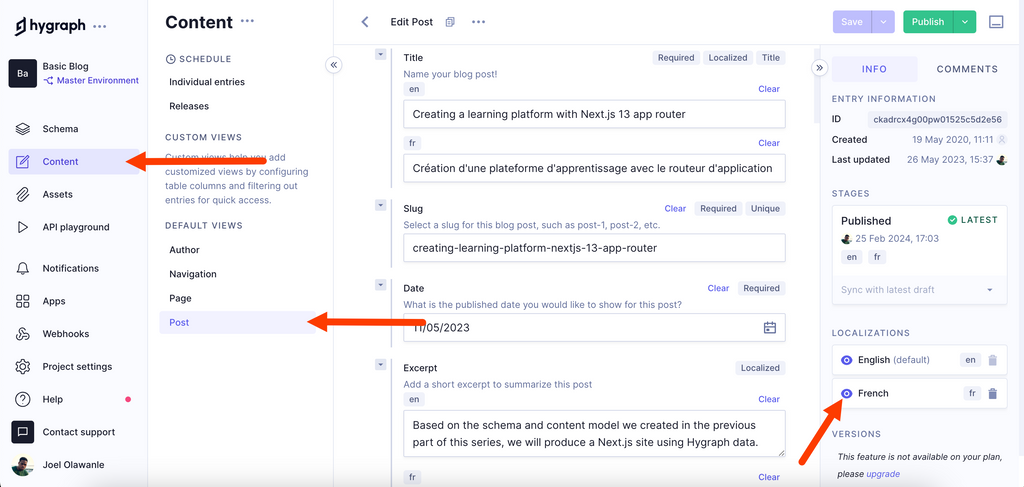This screenshot has height=487, width=1024.
Task: Clear the English title
Action: pos(769,89)
